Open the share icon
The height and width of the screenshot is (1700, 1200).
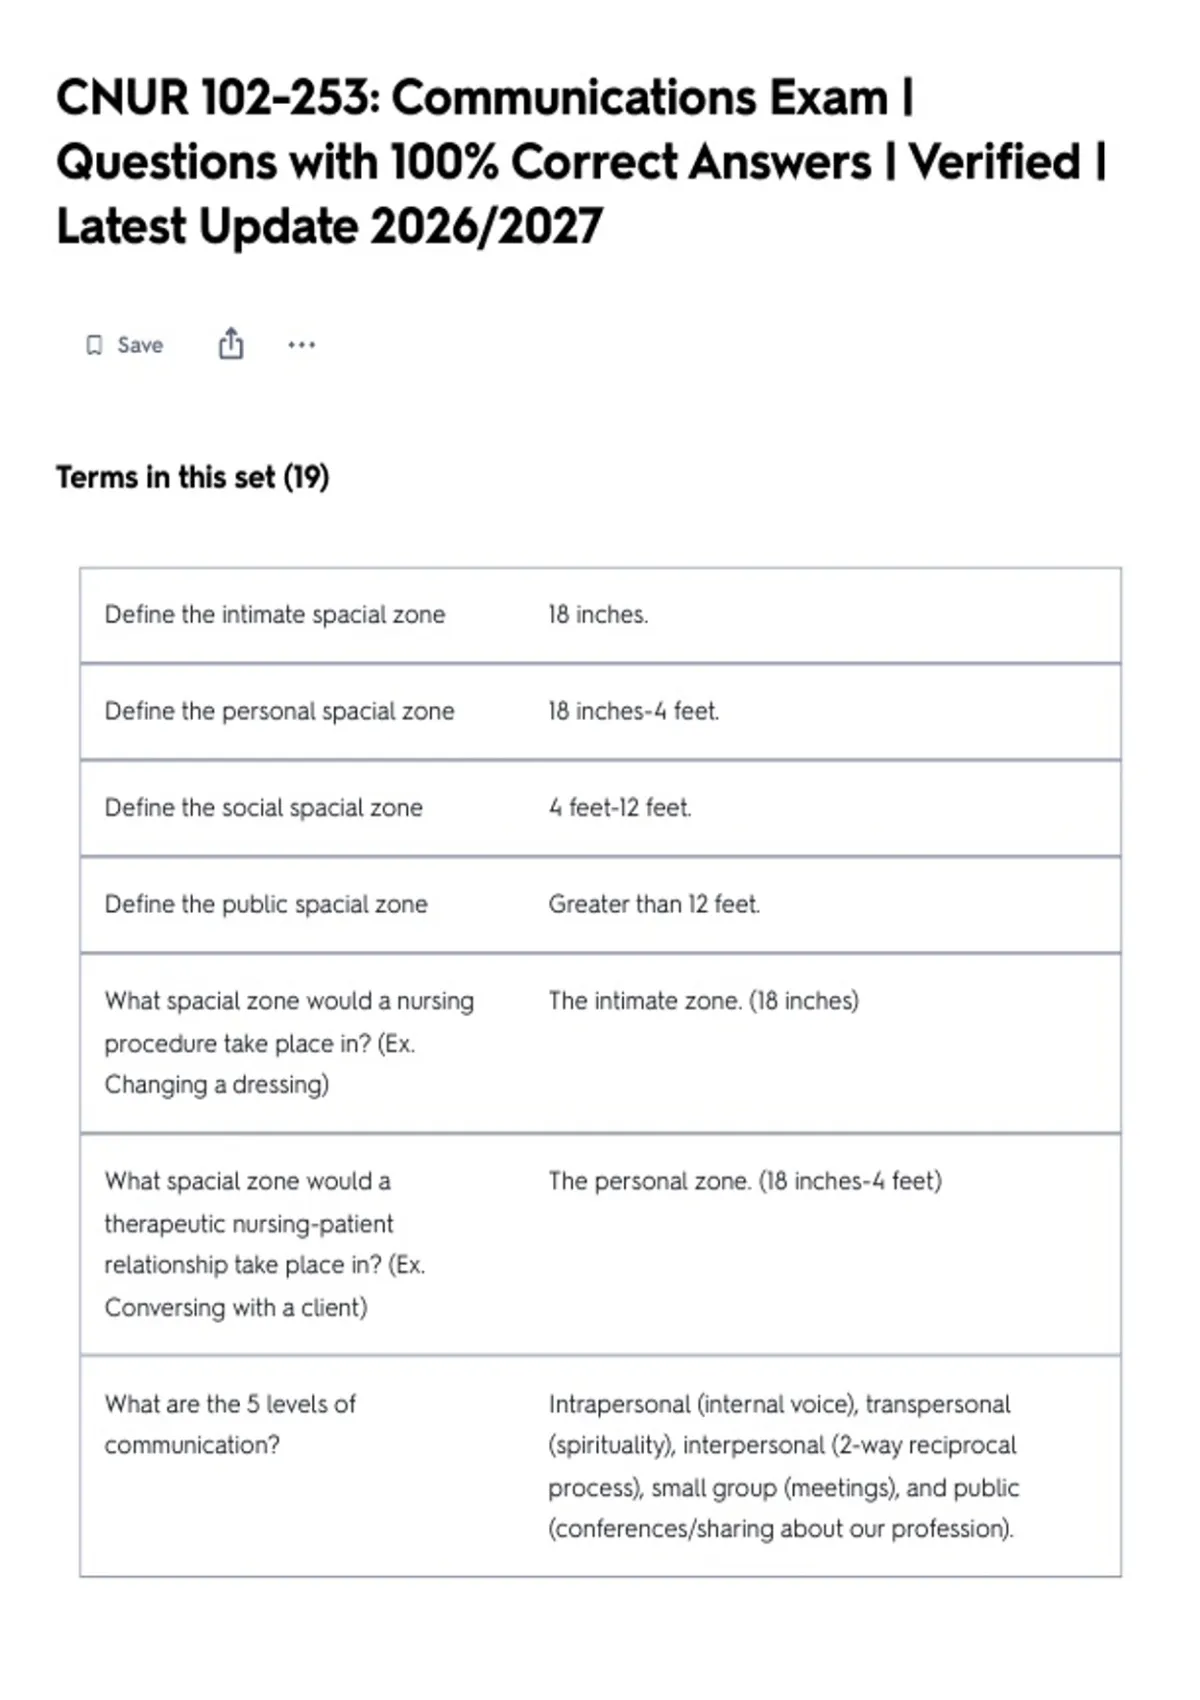point(231,343)
